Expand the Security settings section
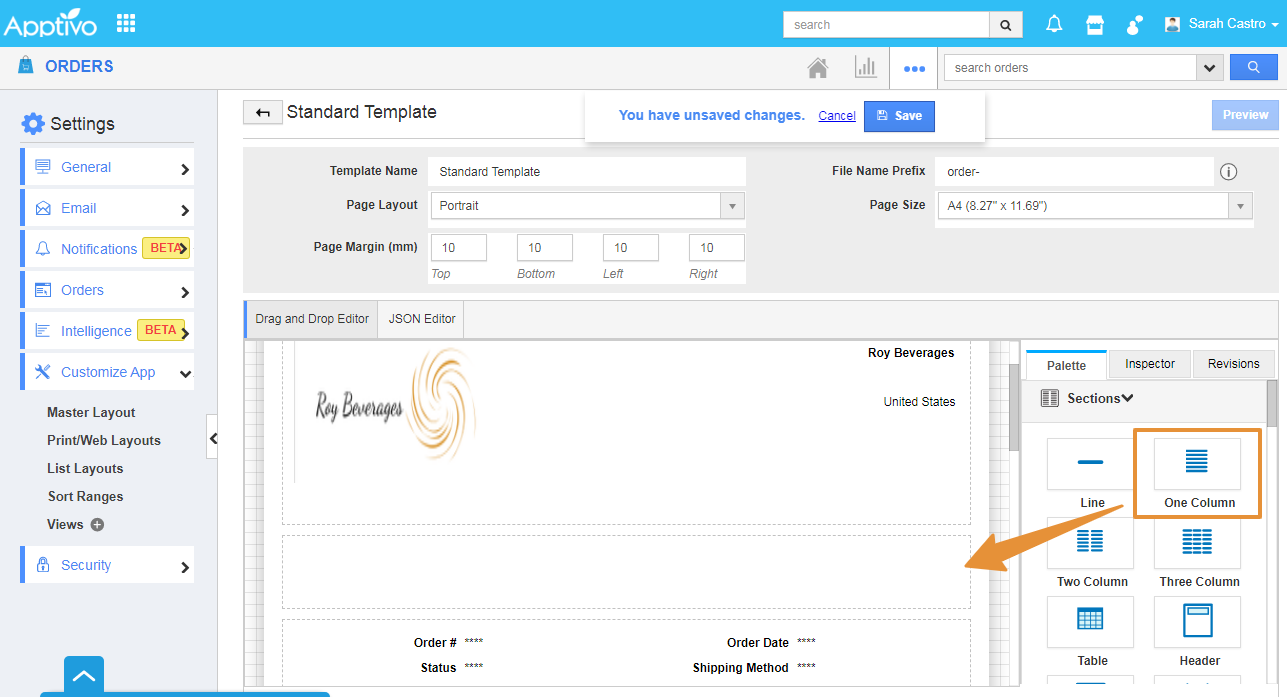Screen dimensions: 1287x697 tap(107, 565)
